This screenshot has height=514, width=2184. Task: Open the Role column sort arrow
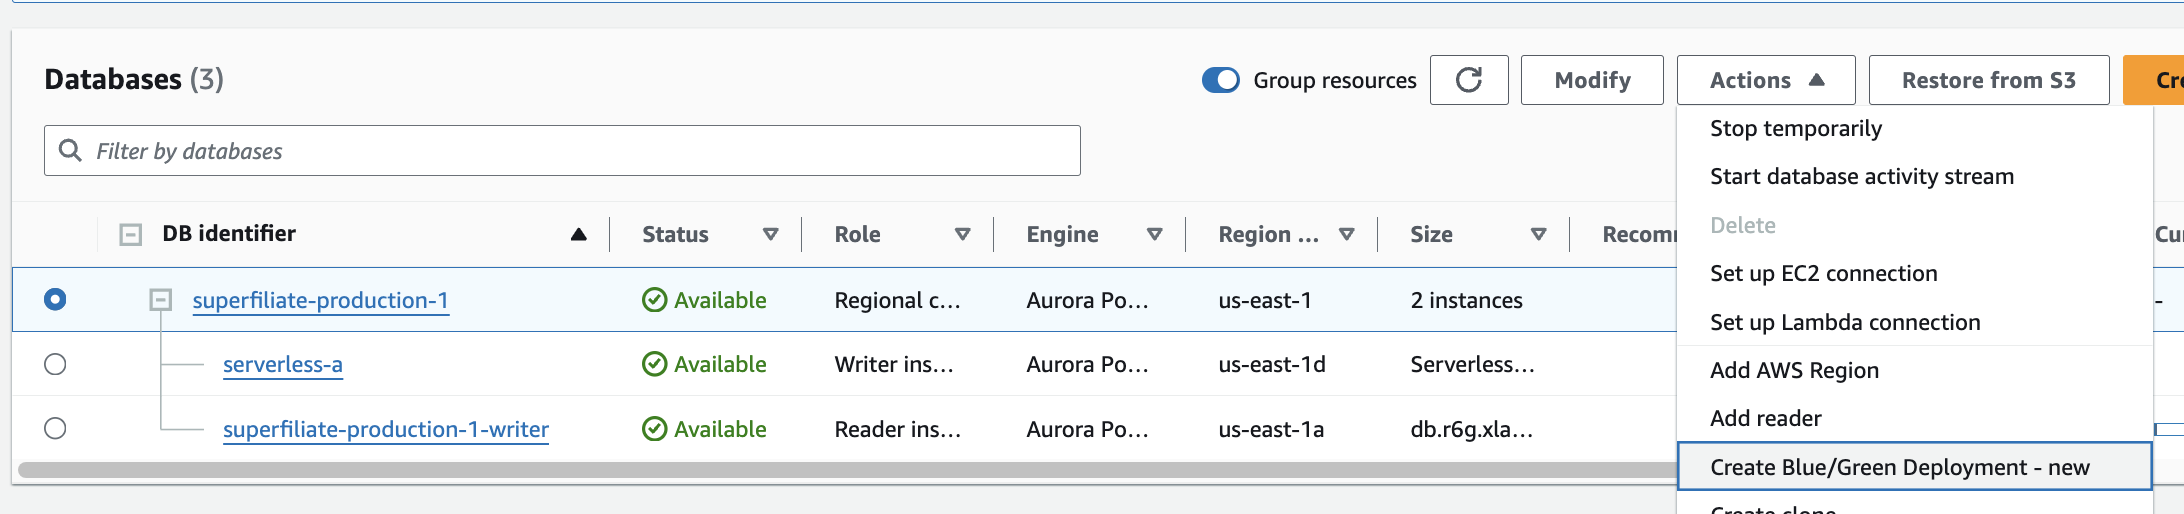[962, 234]
